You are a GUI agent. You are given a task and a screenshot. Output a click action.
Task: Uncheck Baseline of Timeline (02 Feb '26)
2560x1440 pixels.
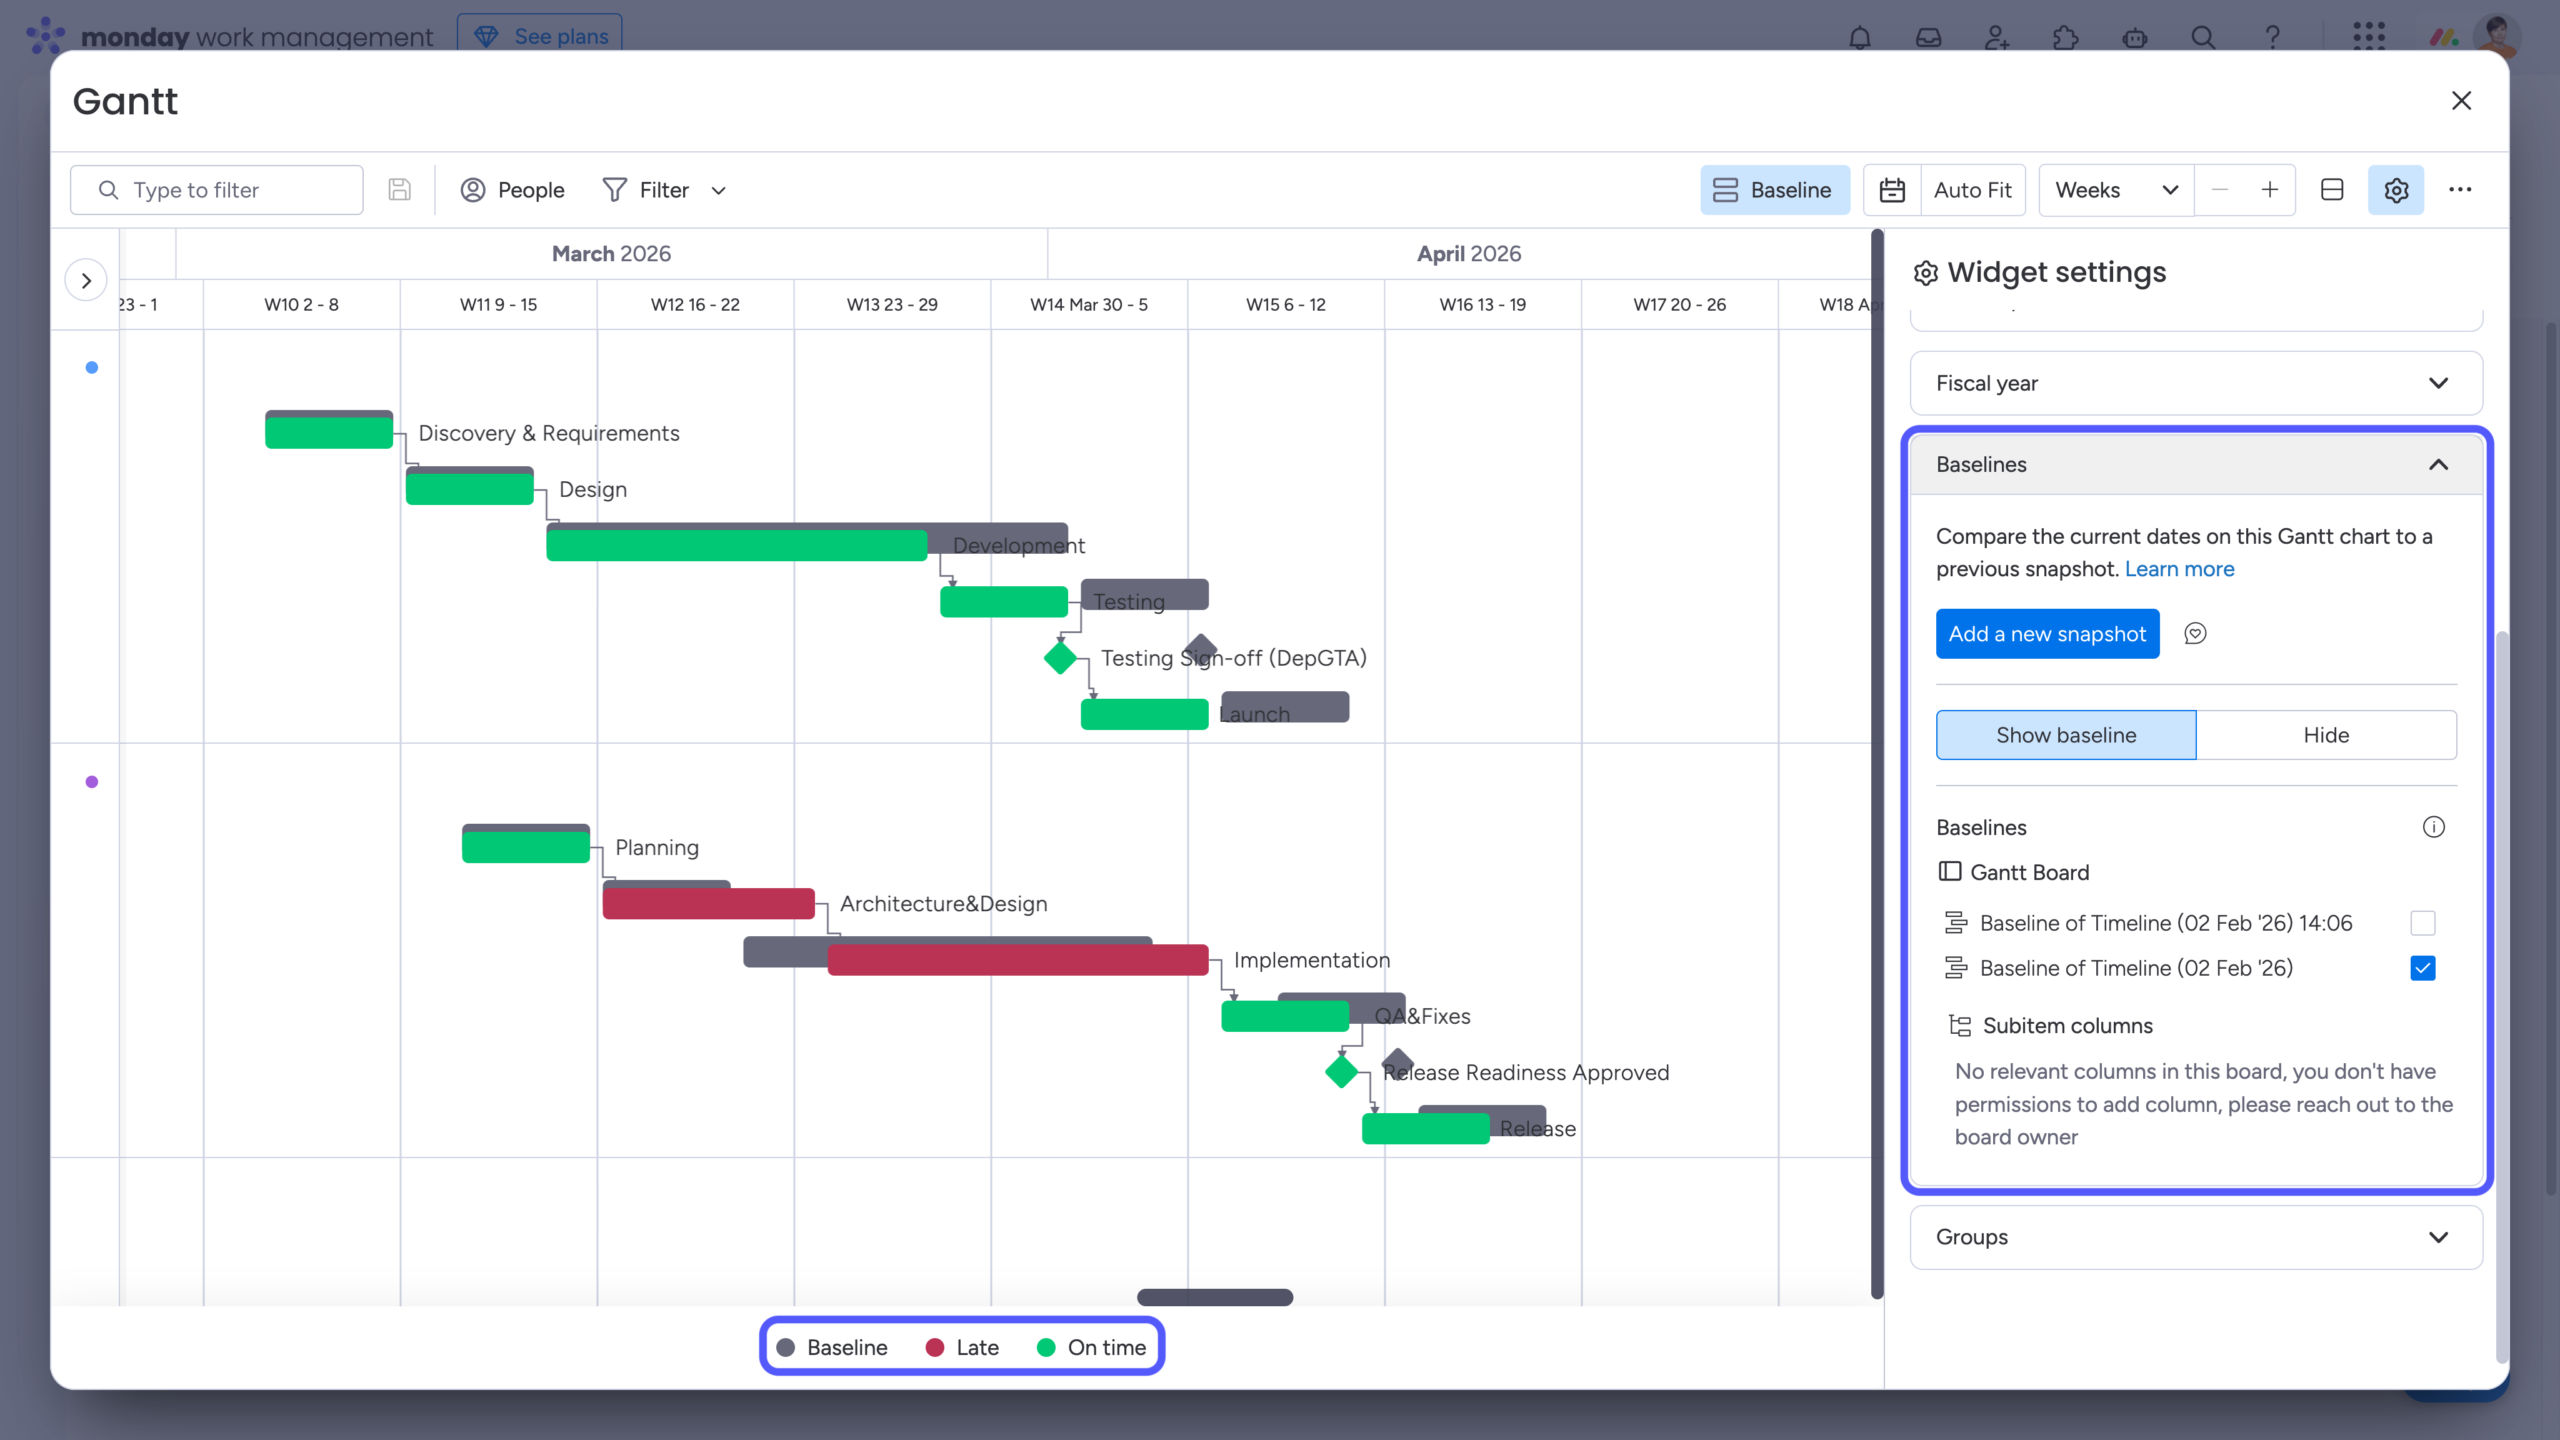tap(2422, 968)
